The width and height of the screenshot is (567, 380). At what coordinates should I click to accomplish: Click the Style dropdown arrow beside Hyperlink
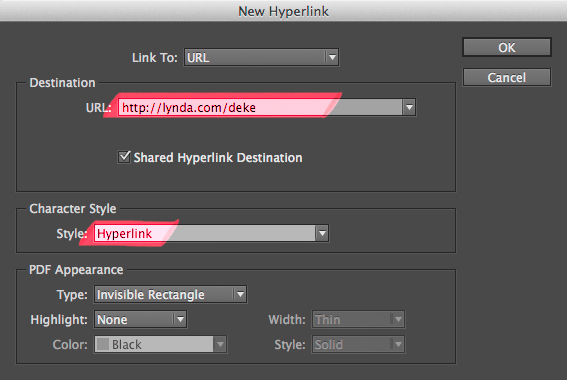click(322, 233)
